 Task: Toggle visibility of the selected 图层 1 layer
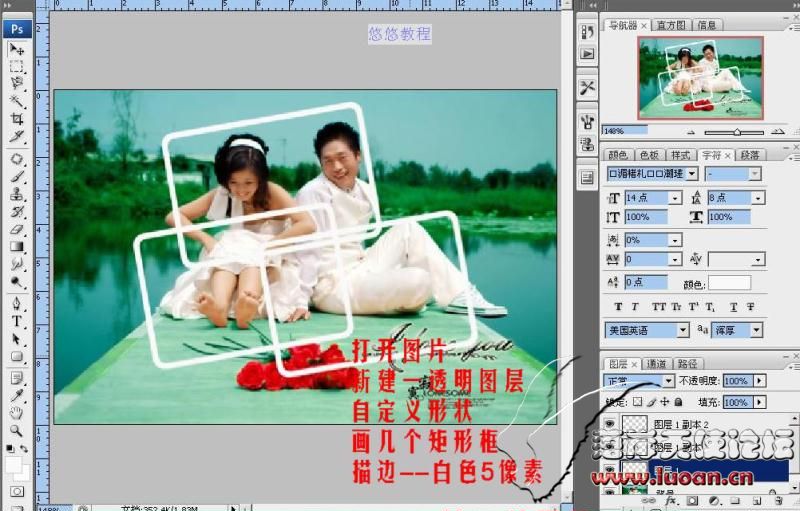pyautogui.click(x=609, y=469)
